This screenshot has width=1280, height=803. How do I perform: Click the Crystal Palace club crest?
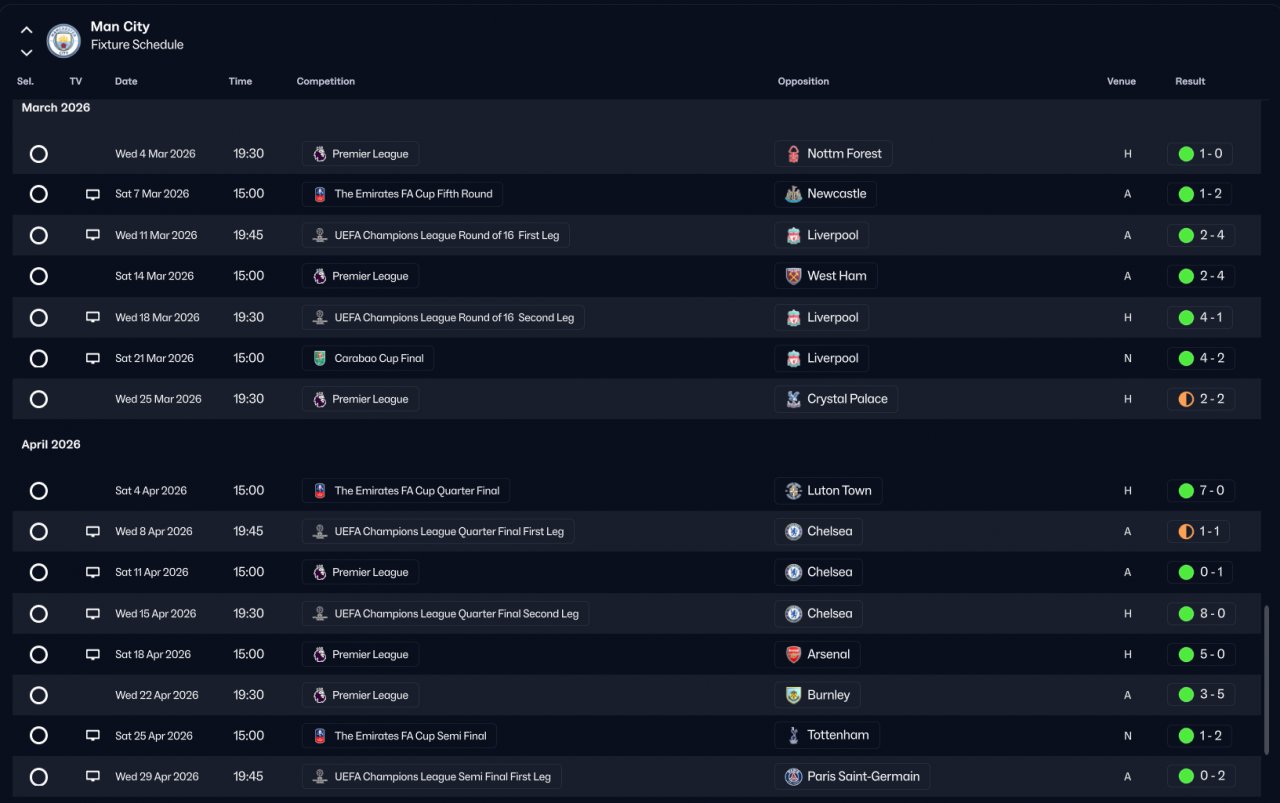tap(793, 399)
